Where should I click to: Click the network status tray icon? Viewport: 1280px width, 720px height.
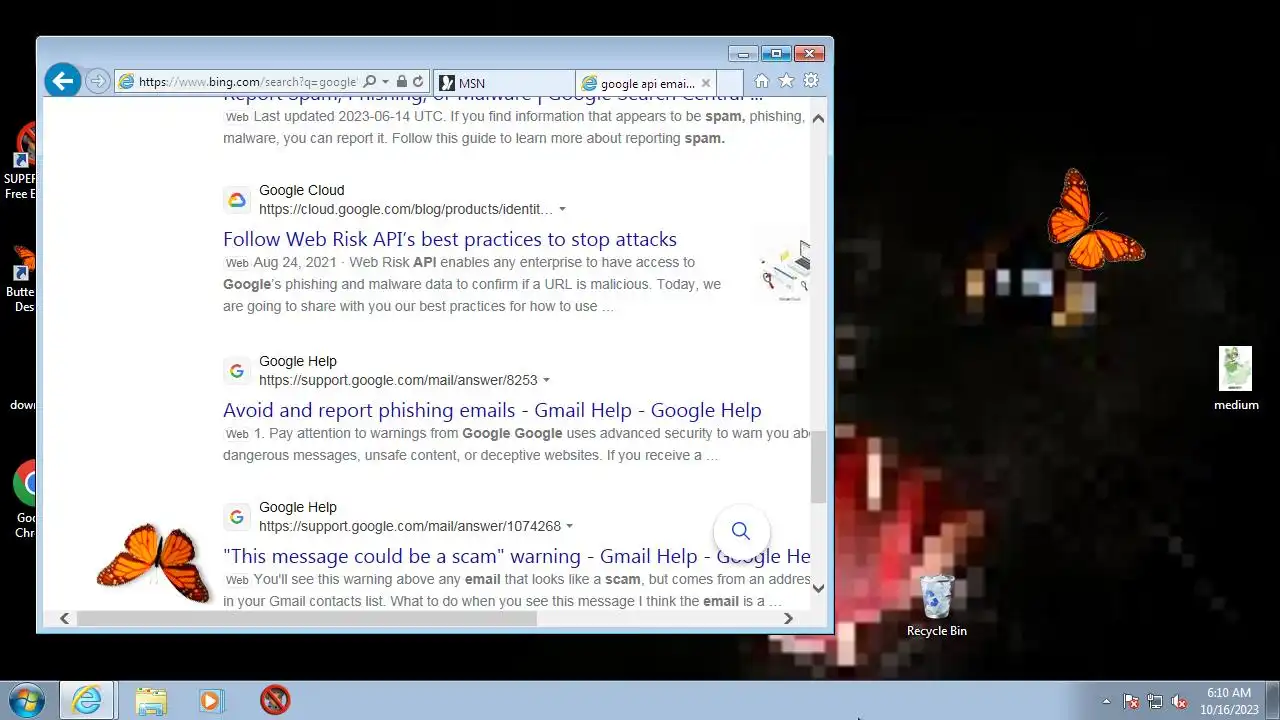pos(1155,701)
